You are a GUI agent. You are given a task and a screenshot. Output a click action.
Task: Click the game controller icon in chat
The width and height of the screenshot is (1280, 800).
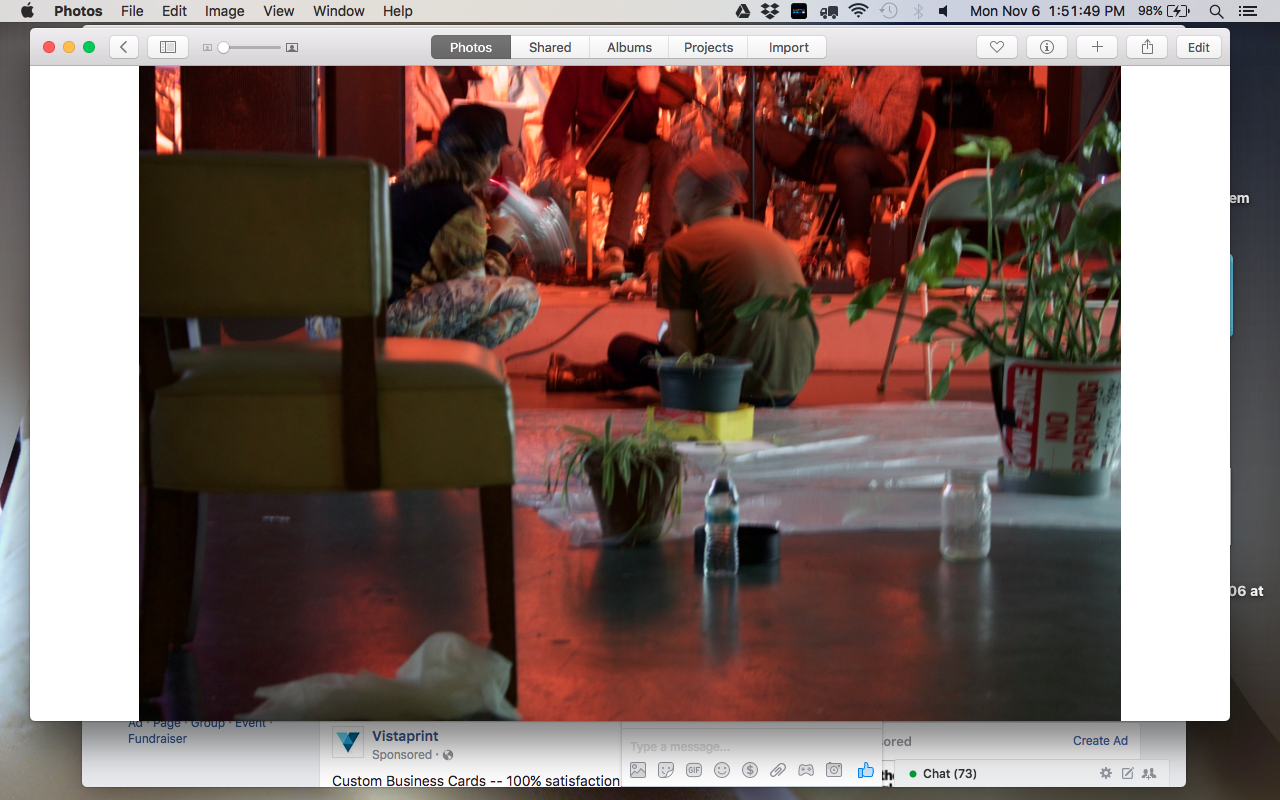[806, 770]
